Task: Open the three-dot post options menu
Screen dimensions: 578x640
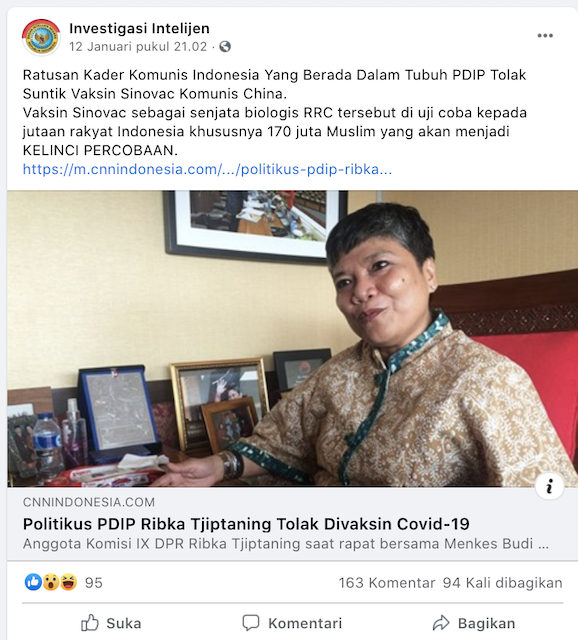Action: (x=545, y=36)
